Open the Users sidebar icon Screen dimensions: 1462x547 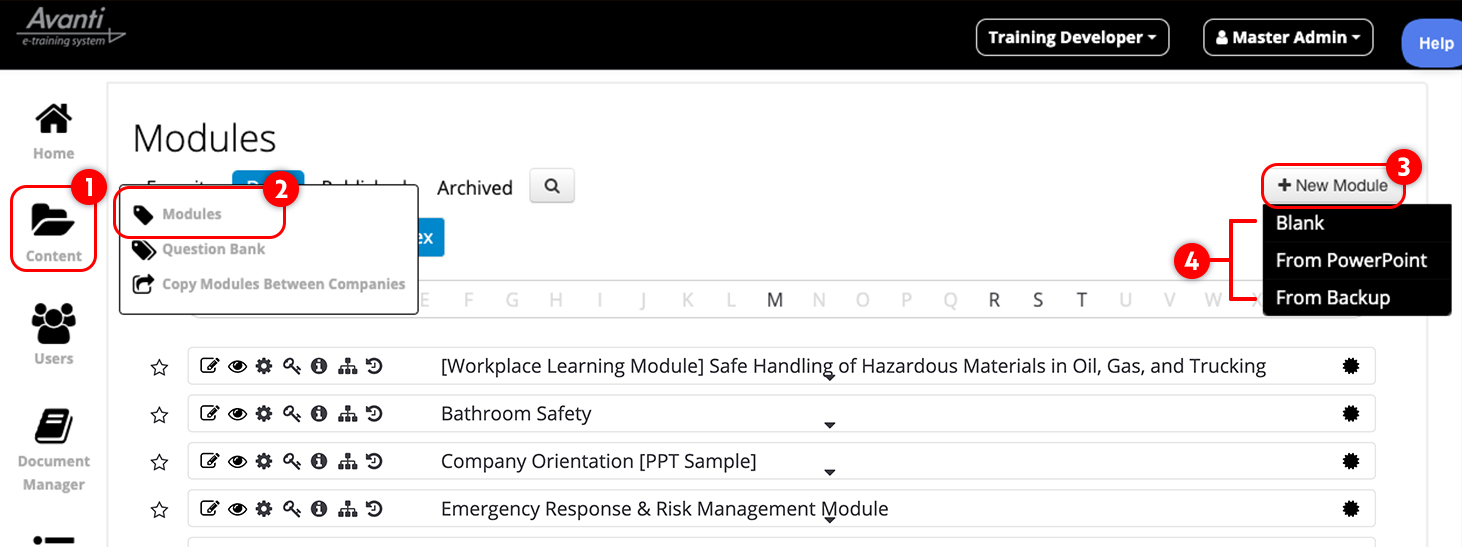(54, 323)
